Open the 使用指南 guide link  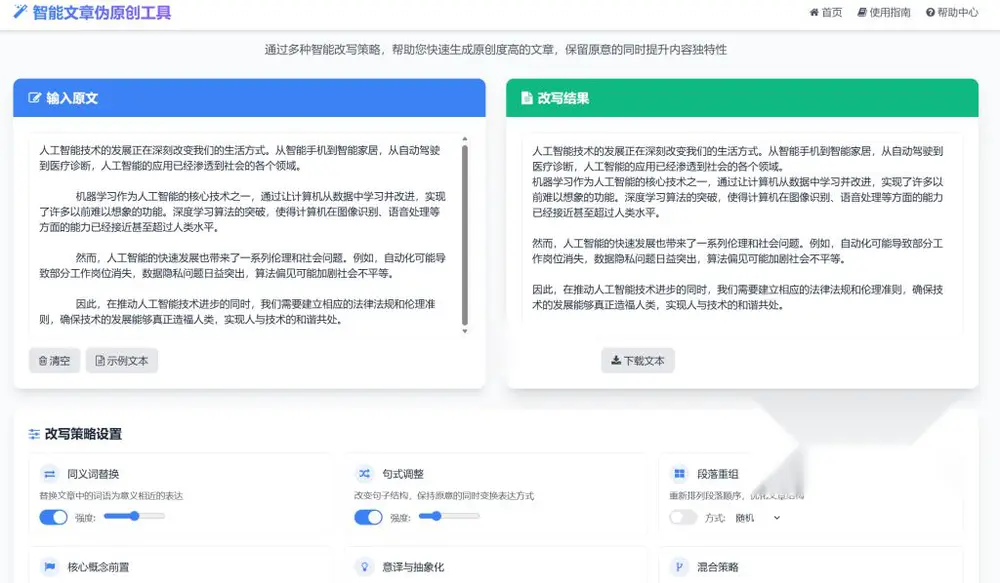click(883, 12)
